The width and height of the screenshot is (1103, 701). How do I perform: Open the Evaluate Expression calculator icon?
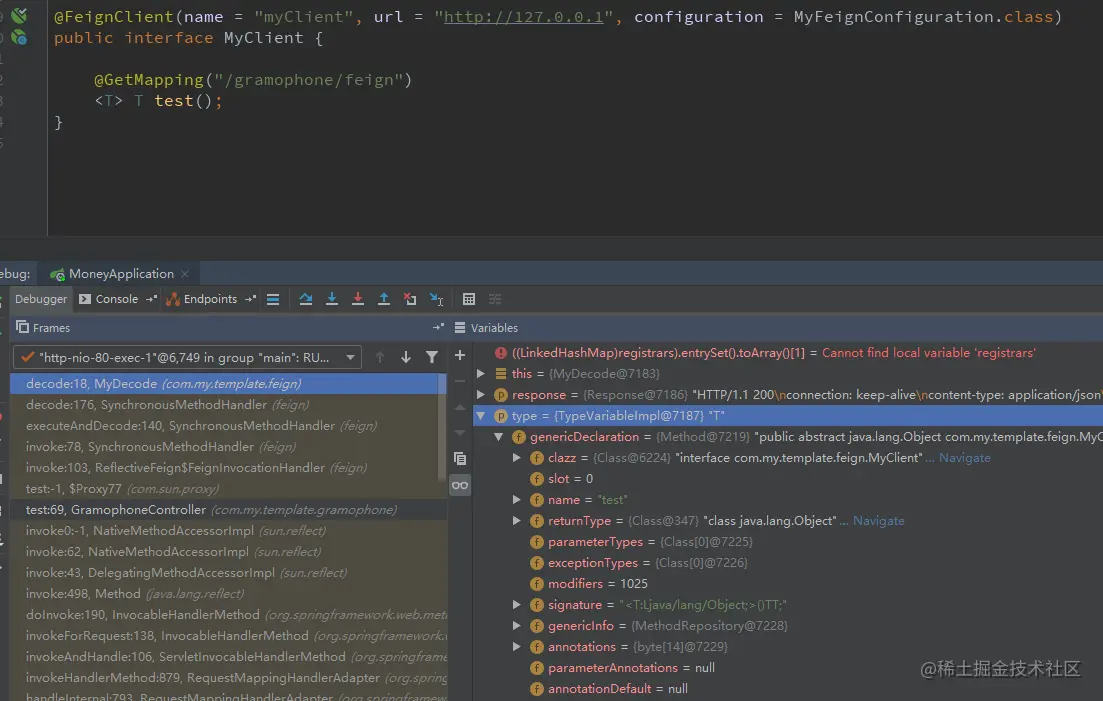click(x=468, y=299)
